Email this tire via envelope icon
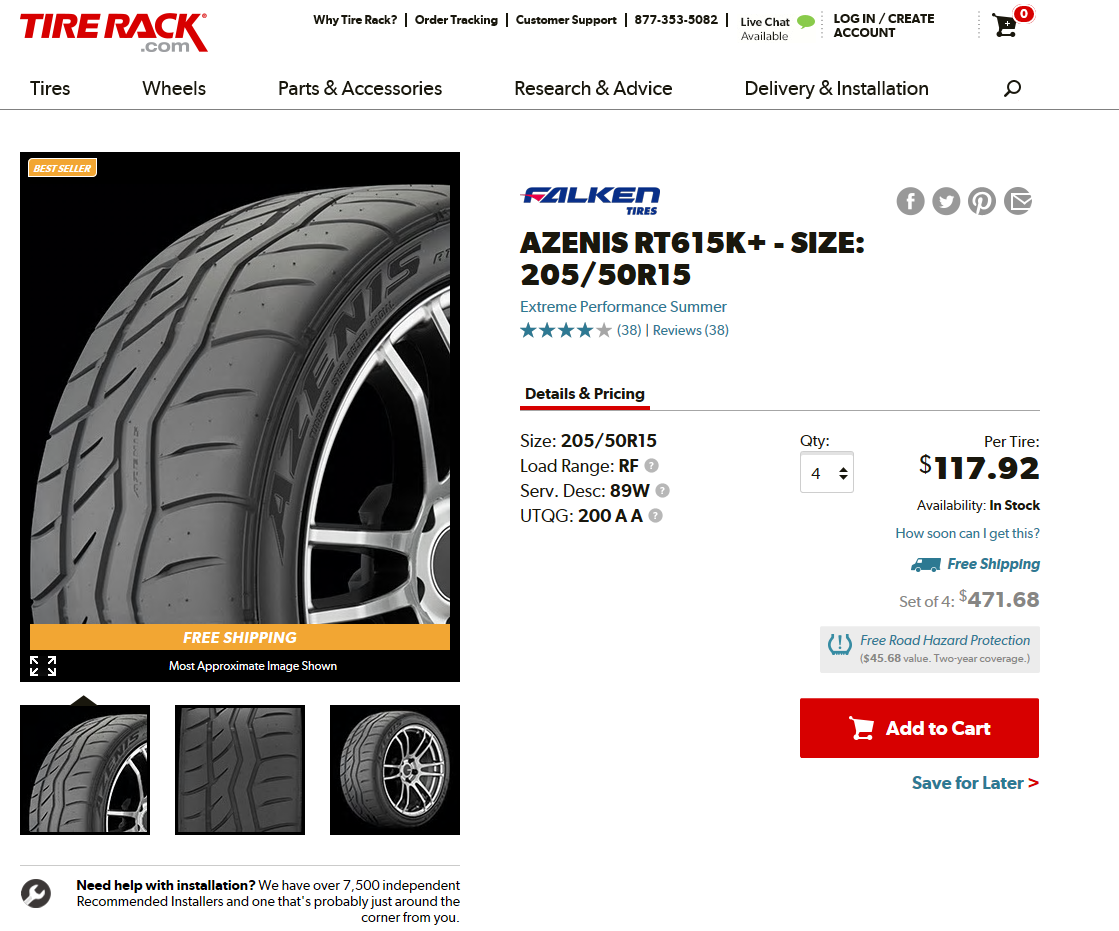Image resolution: width=1119 pixels, height=931 pixels. (1018, 201)
